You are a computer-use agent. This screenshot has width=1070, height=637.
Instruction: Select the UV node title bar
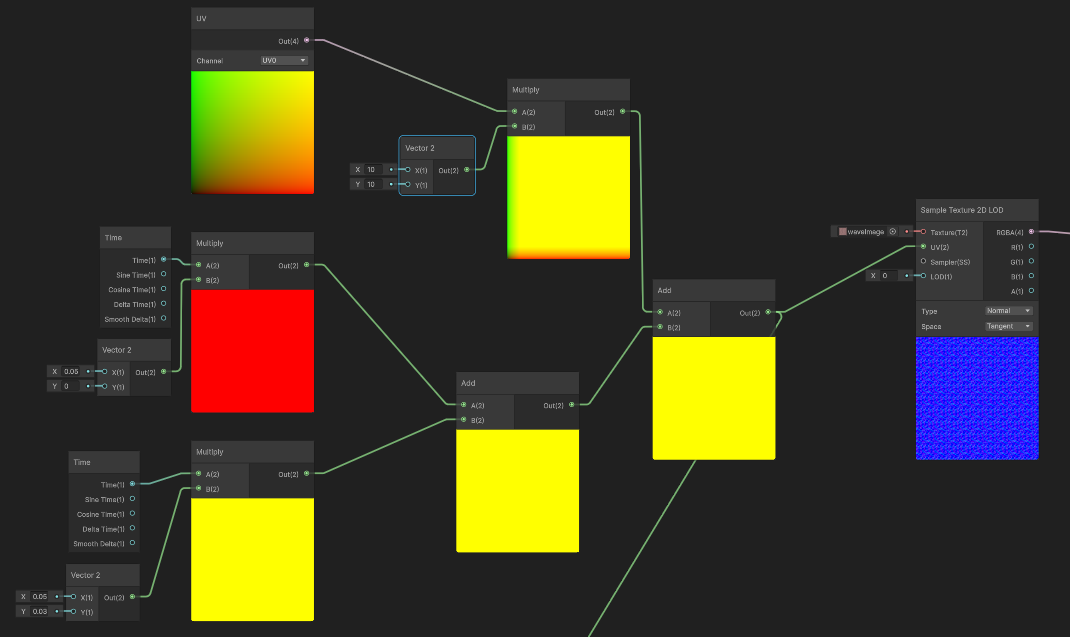(x=252, y=18)
